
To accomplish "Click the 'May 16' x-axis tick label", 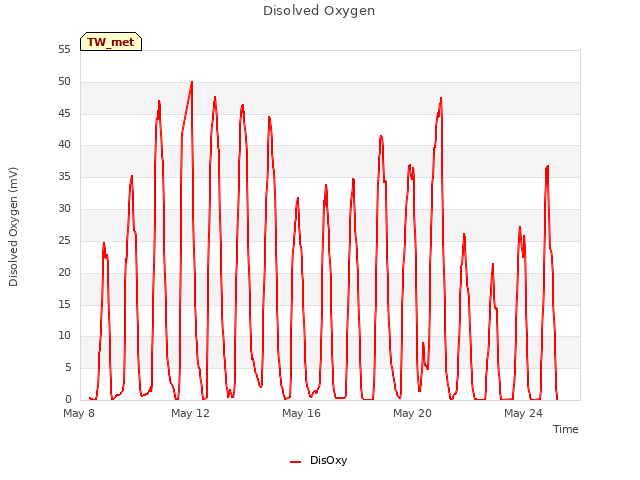I will click(301, 413).
